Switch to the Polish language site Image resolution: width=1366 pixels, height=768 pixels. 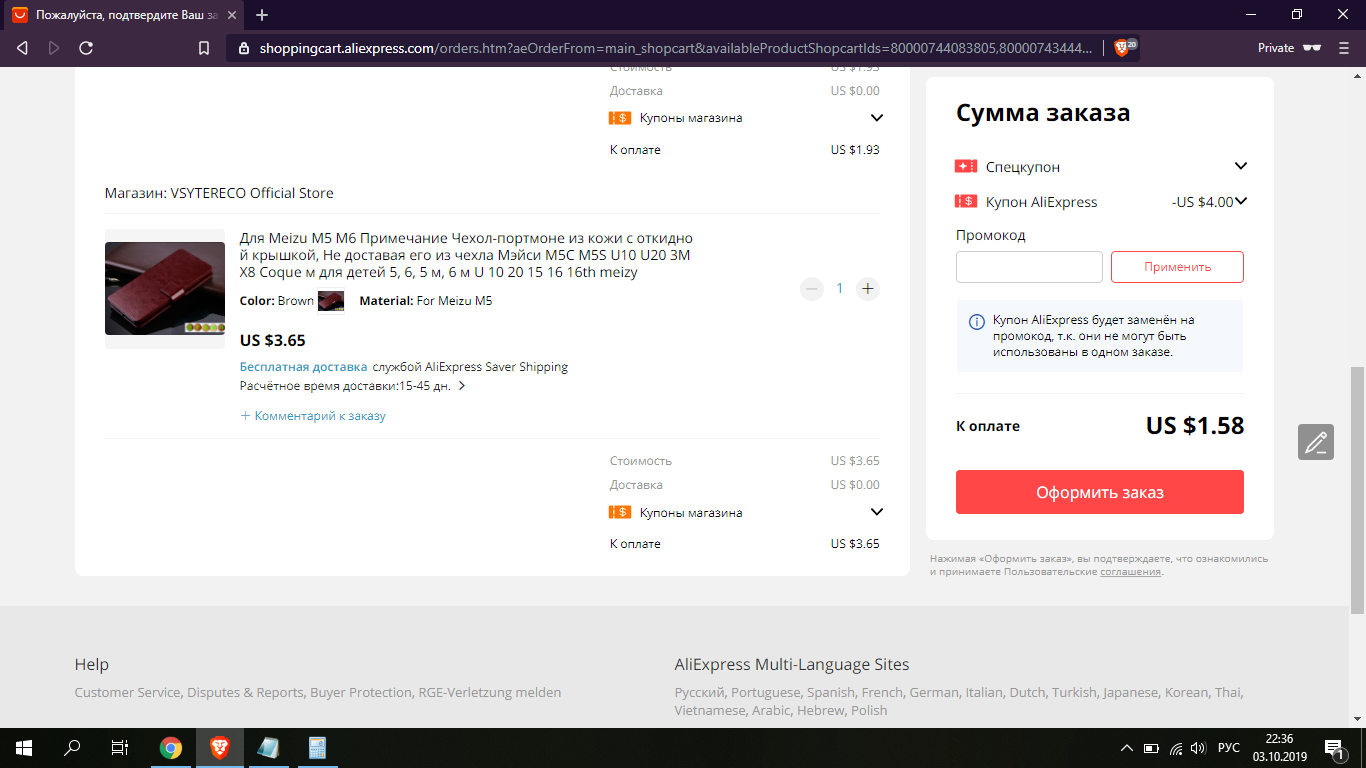tap(869, 710)
